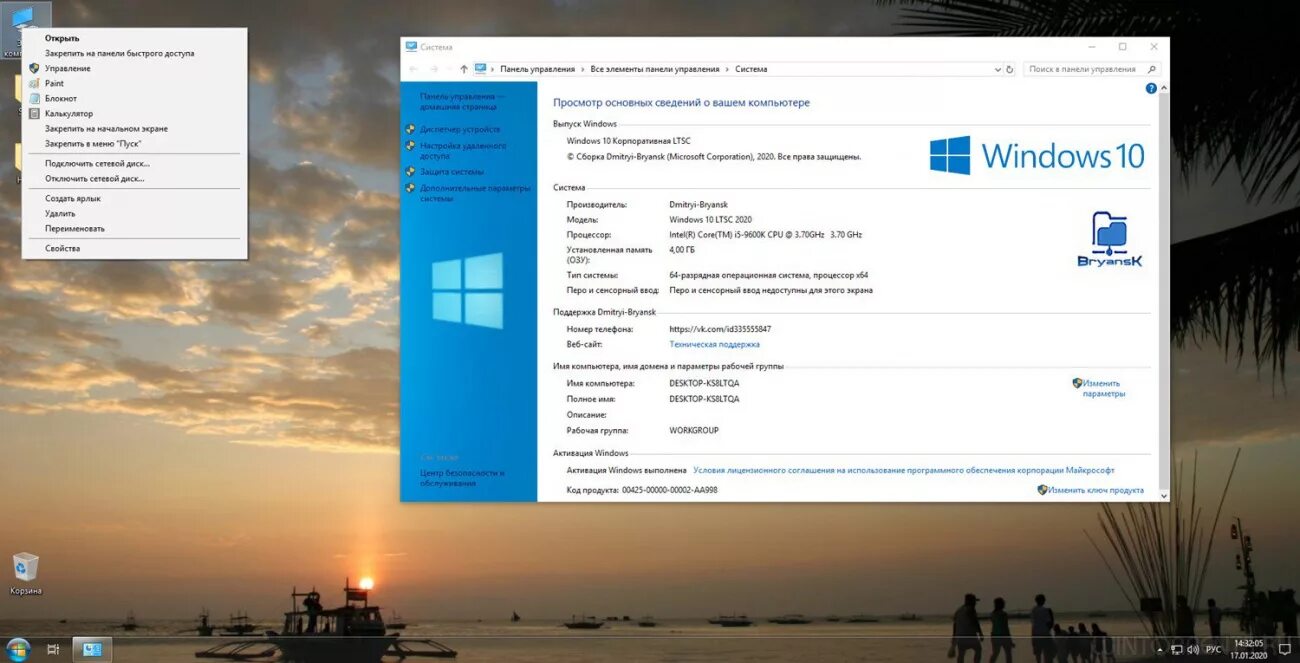Click Изменить ключ продукта link
The width and height of the screenshot is (1300, 663).
[1096, 490]
